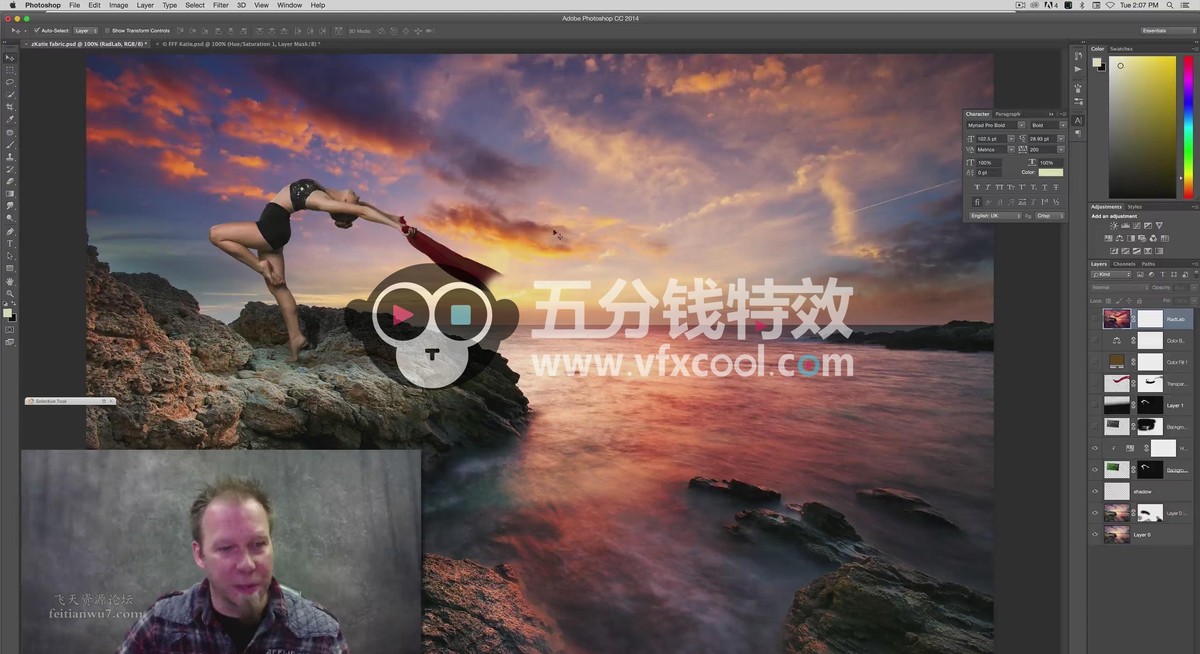Select the Eyedropper tool
Image resolution: width=1200 pixels, height=654 pixels.
pyautogui.click(x=10, y=119)
